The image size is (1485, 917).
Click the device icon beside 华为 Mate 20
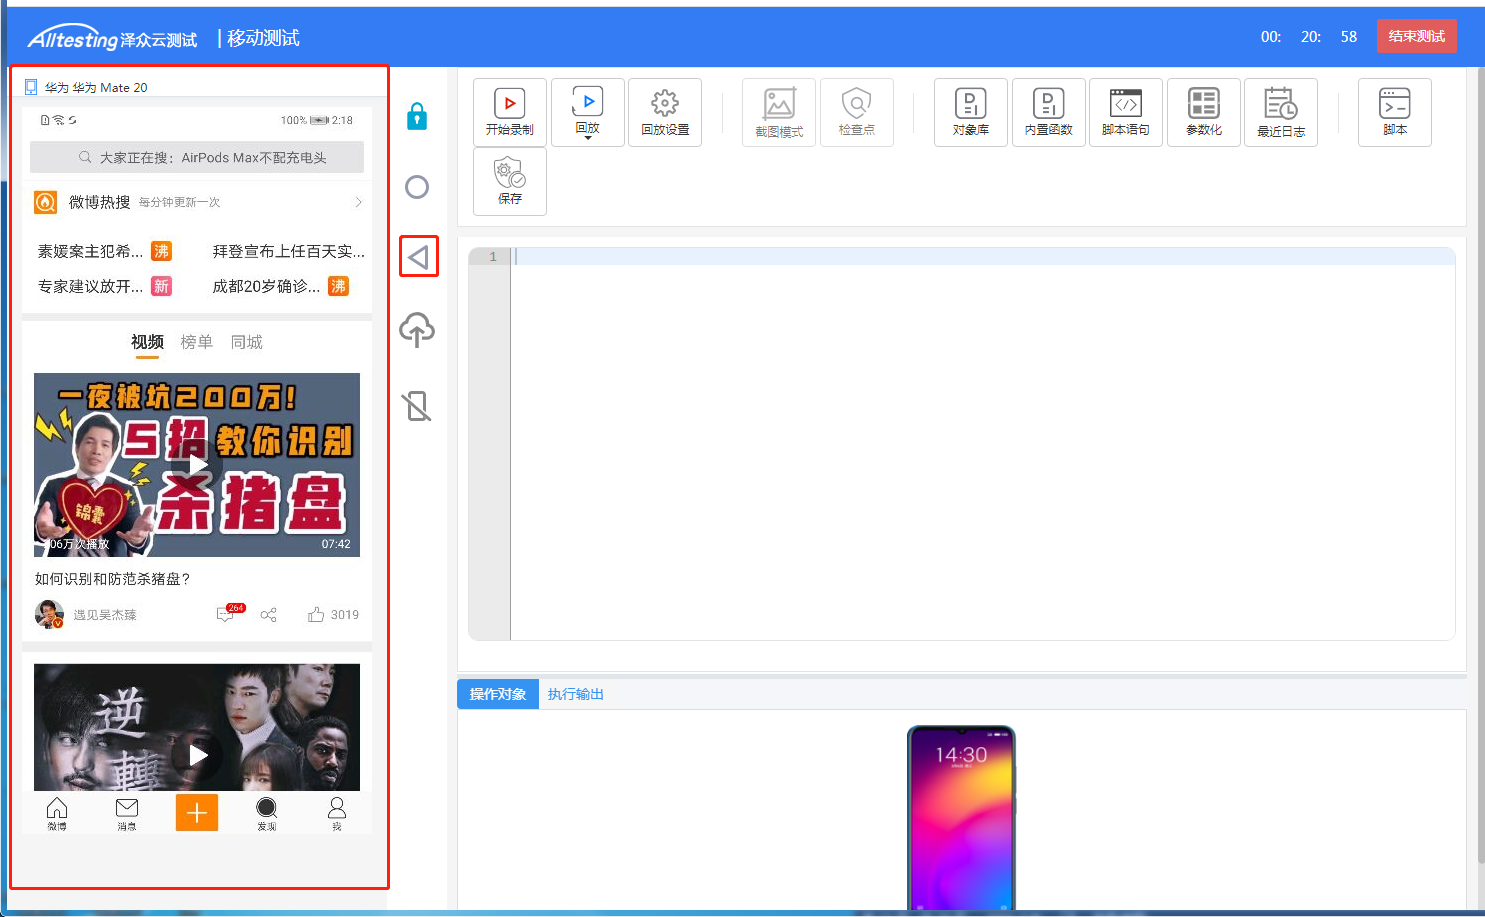coord(31,87)
